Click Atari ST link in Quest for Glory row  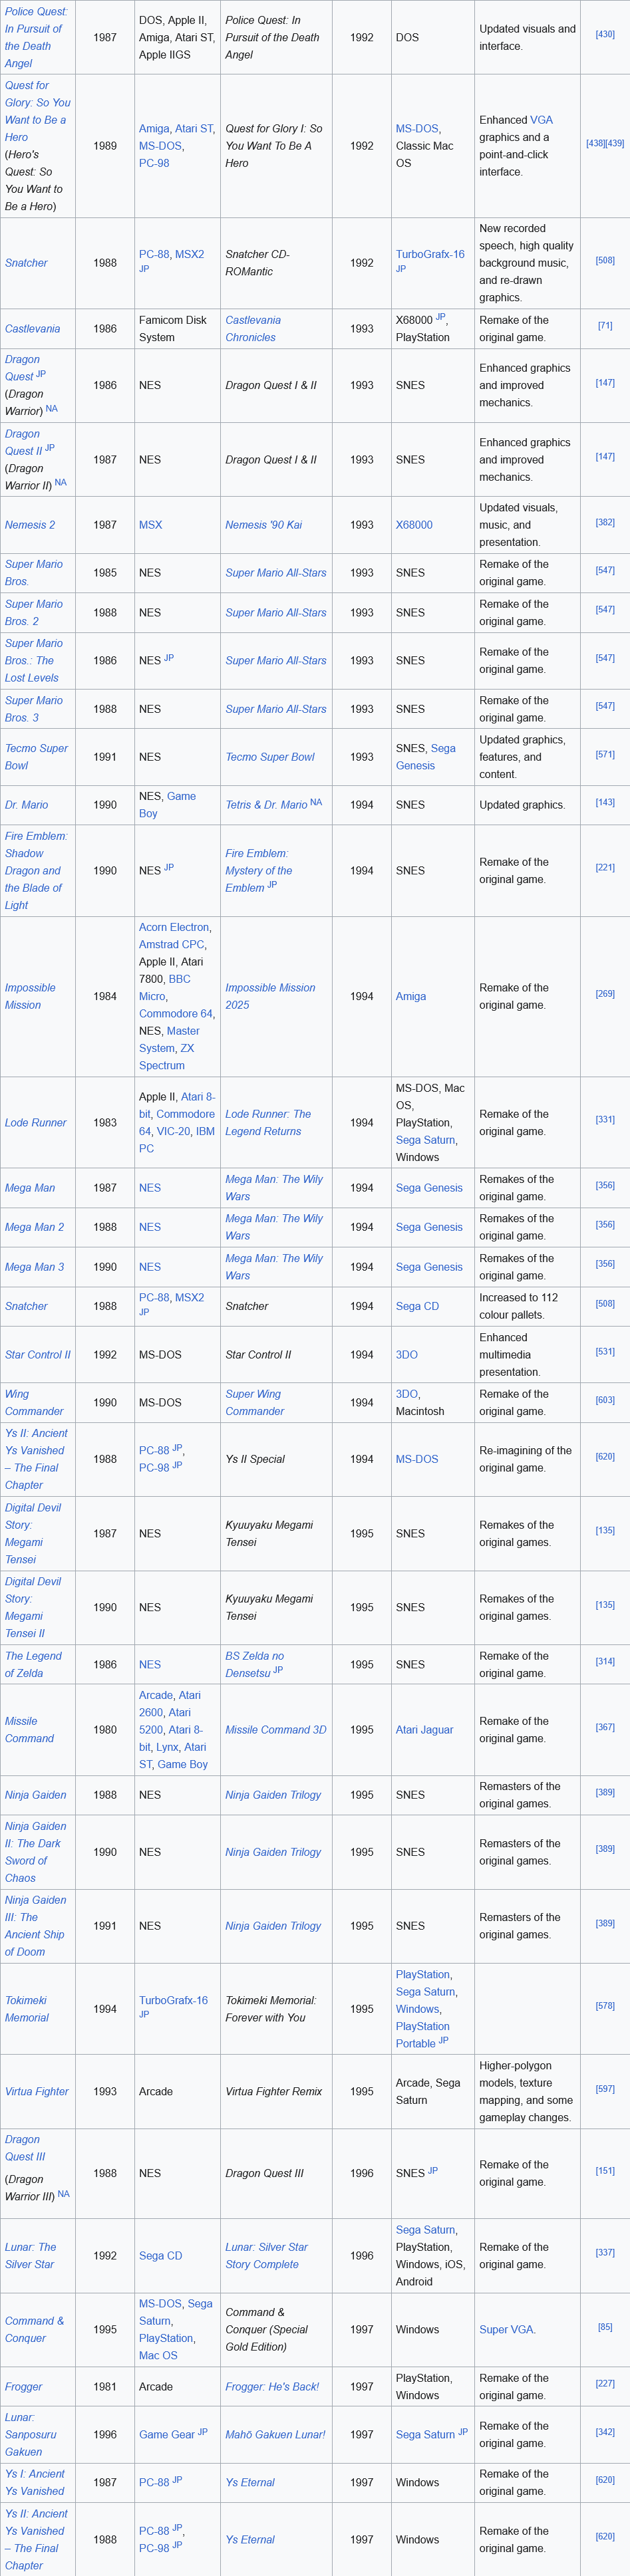coord(194,128)
